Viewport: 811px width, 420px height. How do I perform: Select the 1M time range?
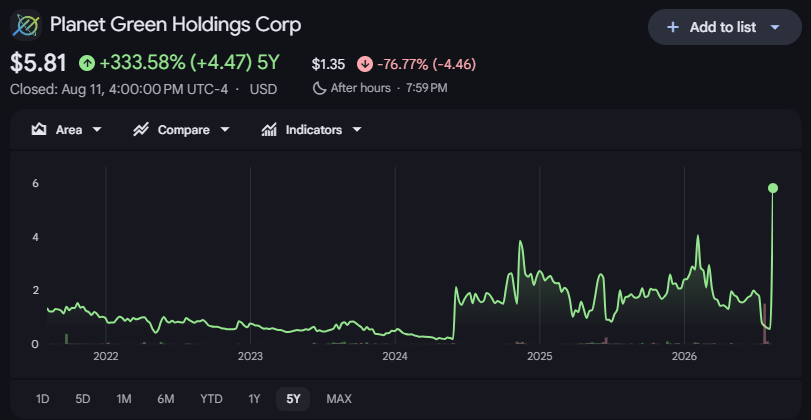click(124, 399)
